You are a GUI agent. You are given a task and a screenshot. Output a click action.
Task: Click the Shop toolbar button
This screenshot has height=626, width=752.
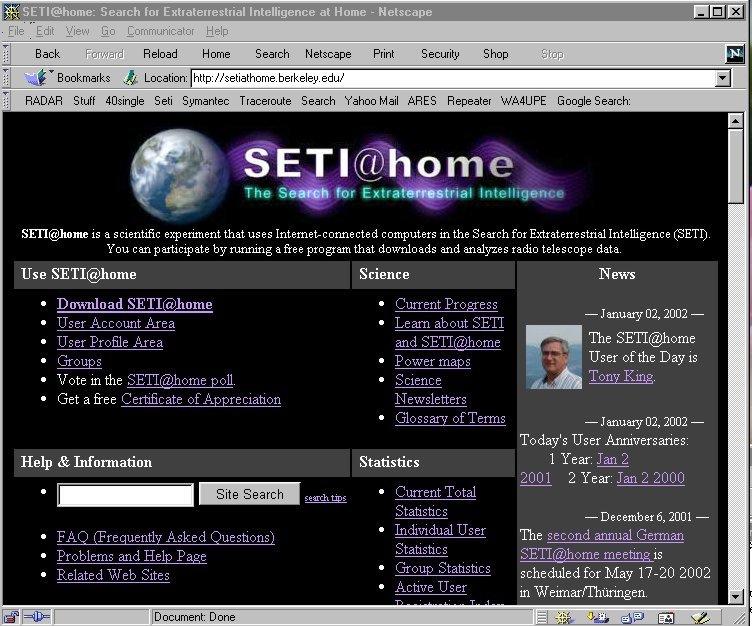click(495, 54)
